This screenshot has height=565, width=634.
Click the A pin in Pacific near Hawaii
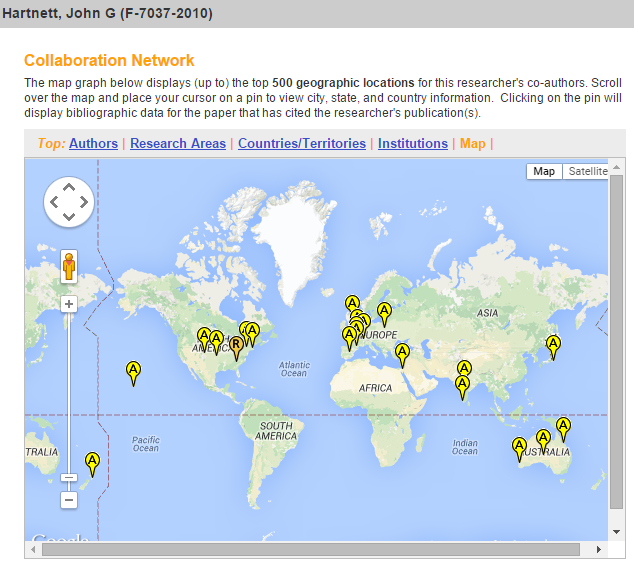(133, 372)
